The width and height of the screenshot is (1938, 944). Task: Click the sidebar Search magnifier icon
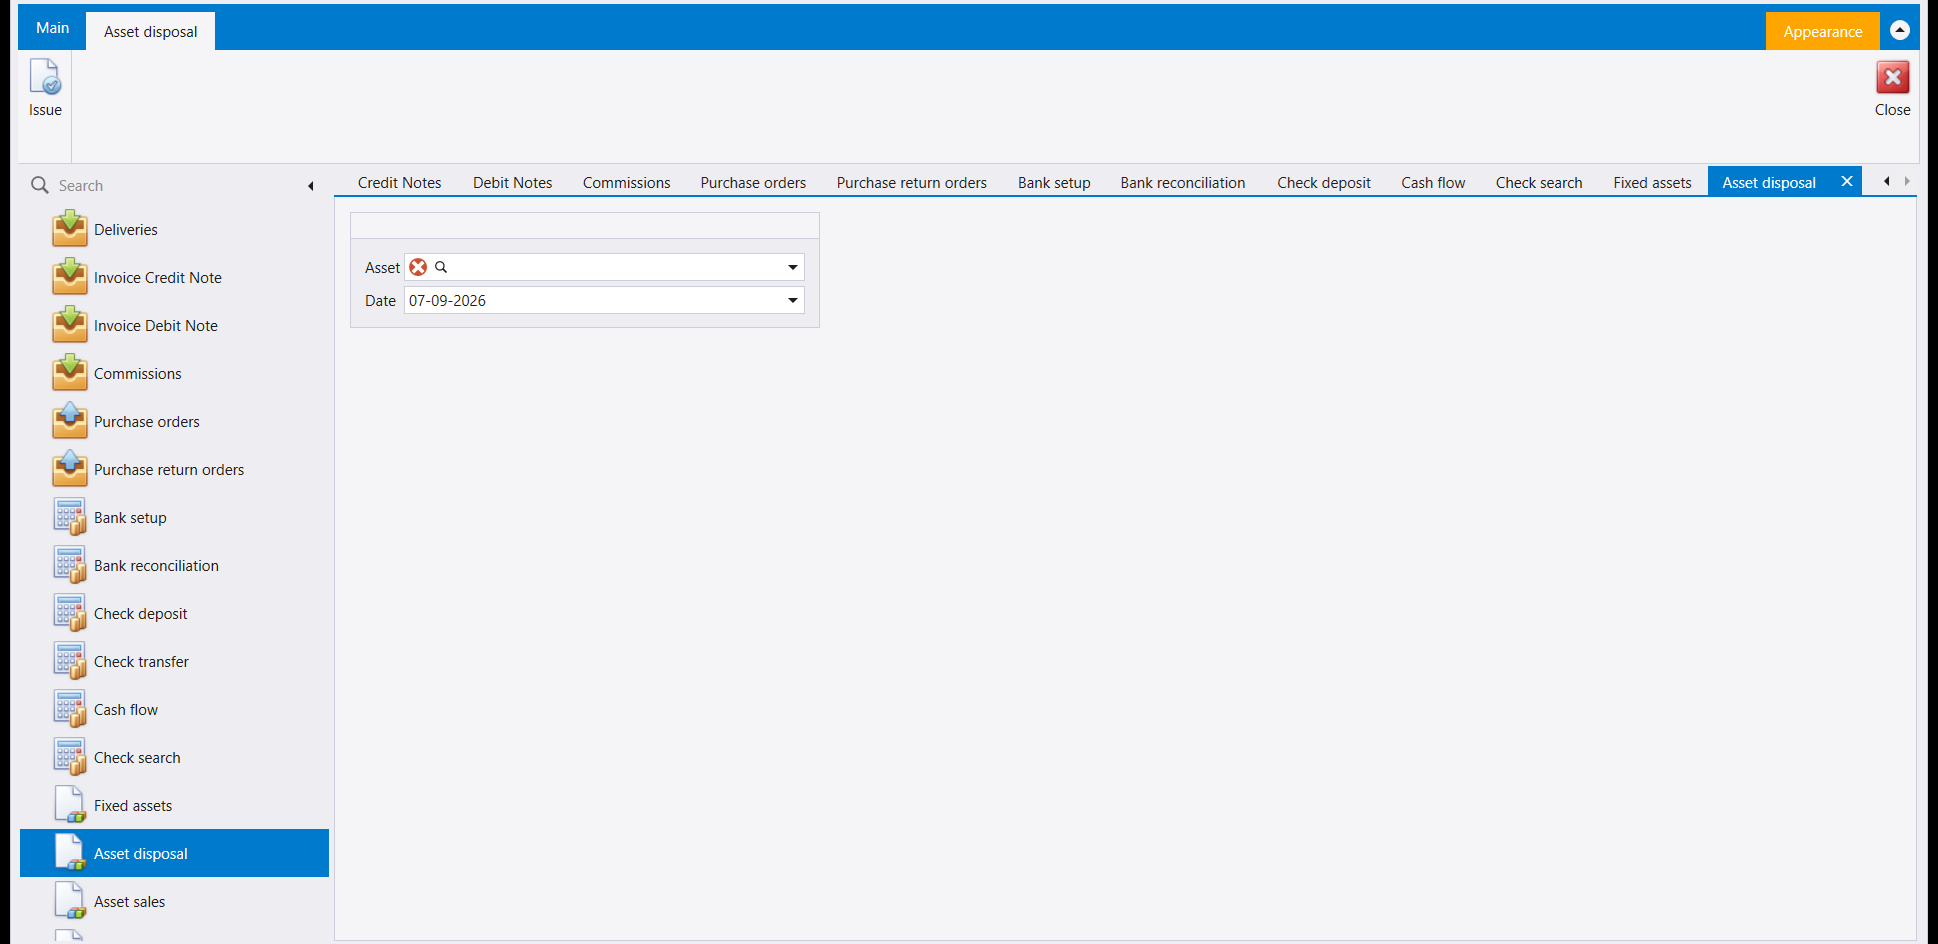click(x=40, y=185)
